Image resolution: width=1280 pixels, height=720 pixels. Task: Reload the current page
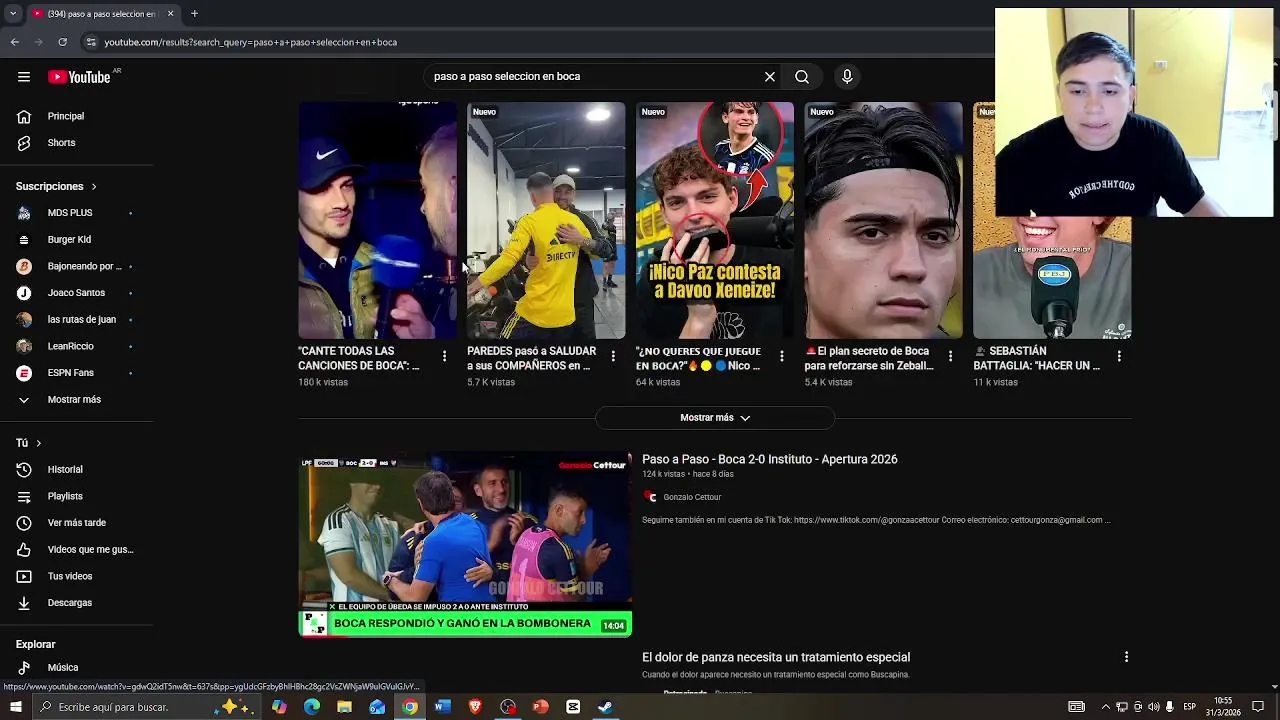[x=62, y=42]
